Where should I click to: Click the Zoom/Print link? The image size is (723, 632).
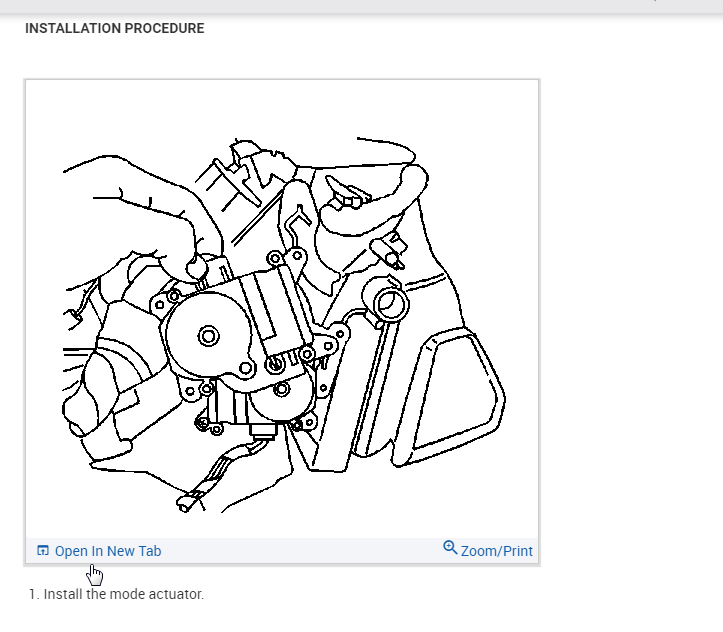[x=497, y=551]
